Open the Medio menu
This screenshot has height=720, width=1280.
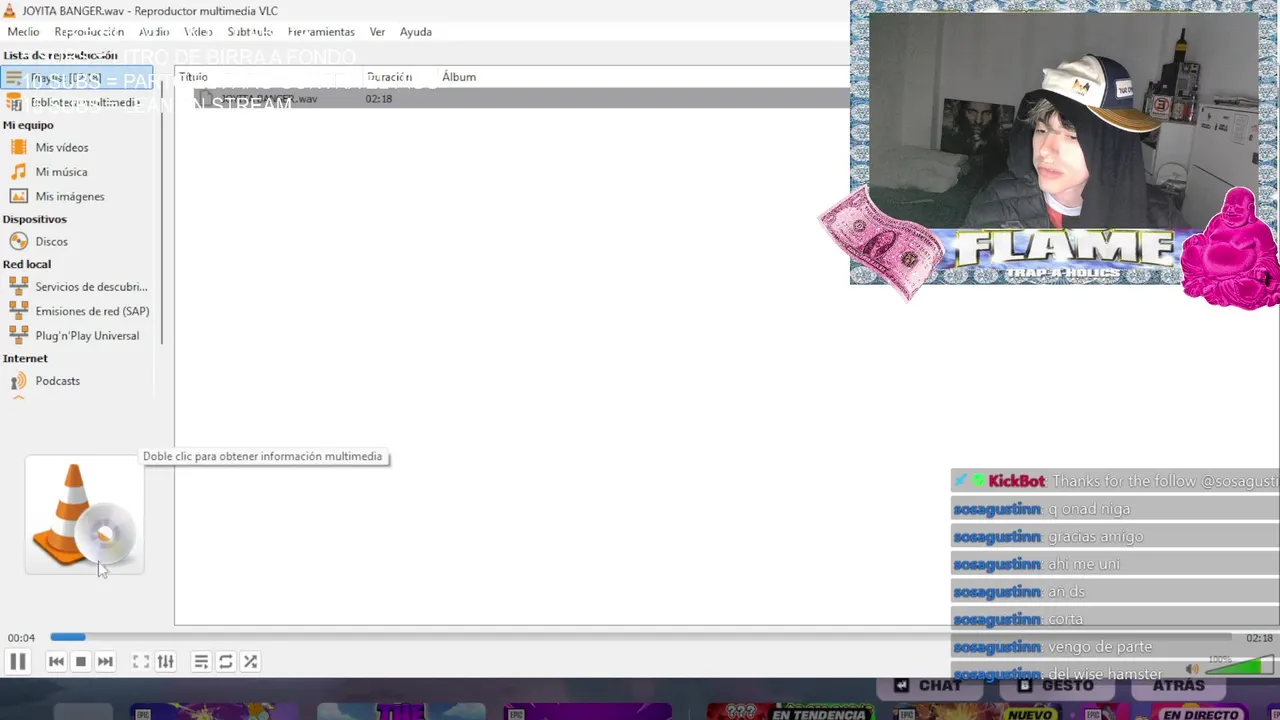(x=23, y=32)
